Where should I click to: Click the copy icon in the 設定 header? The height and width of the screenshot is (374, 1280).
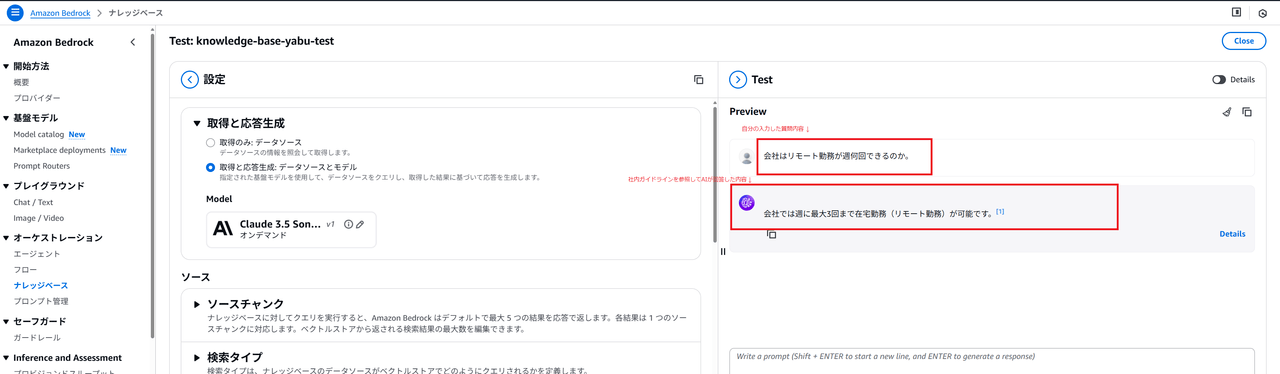[699, 80]
